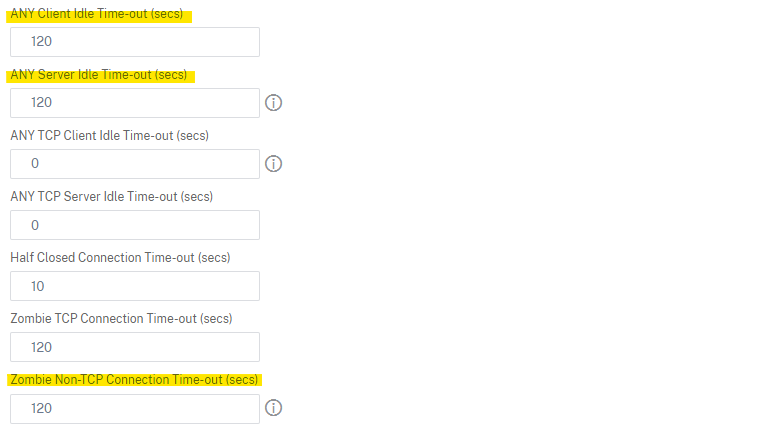Click the Zombie TCP Connection Time-out label

(121, 319)
